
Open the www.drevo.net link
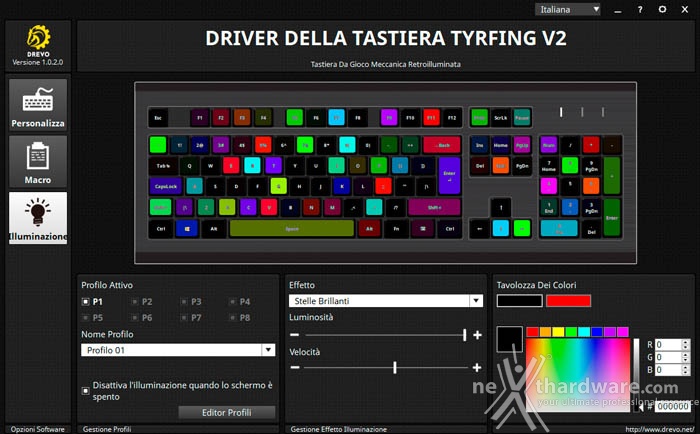click(659, 430)
